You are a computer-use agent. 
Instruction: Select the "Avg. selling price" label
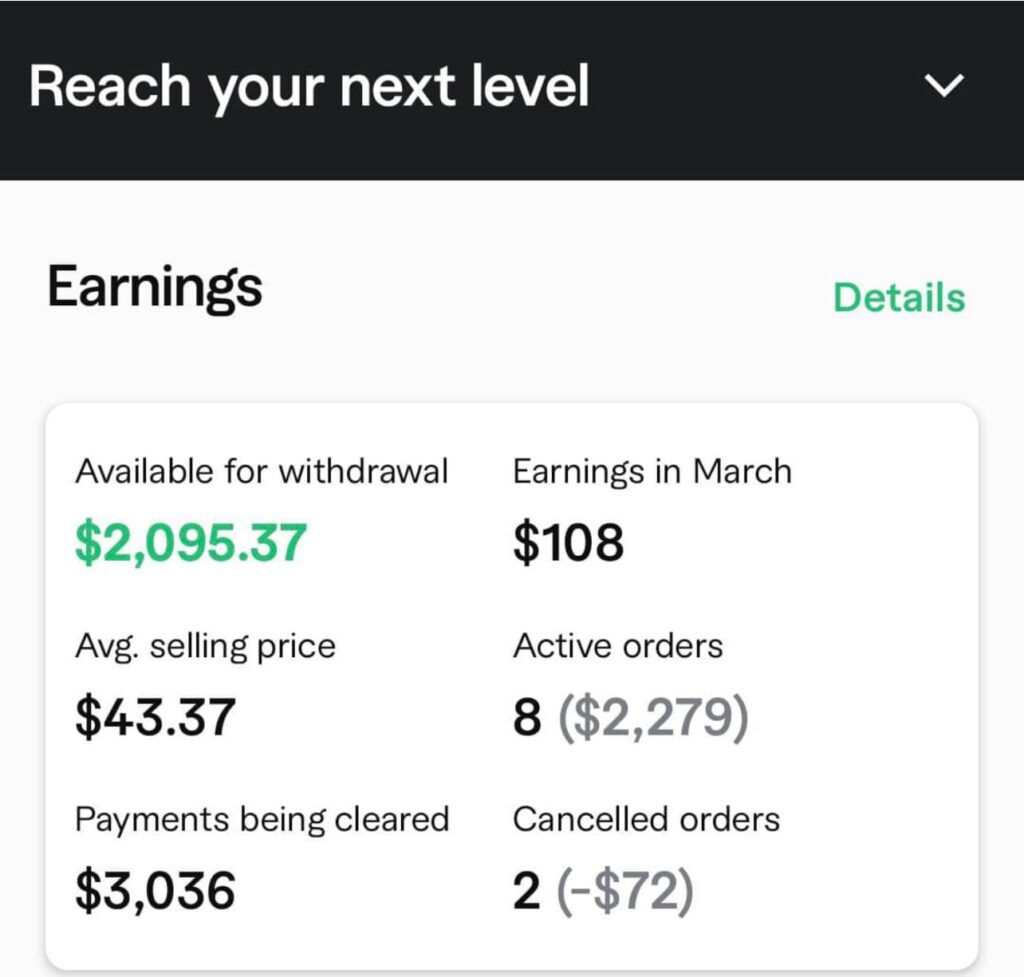point(205,646)
